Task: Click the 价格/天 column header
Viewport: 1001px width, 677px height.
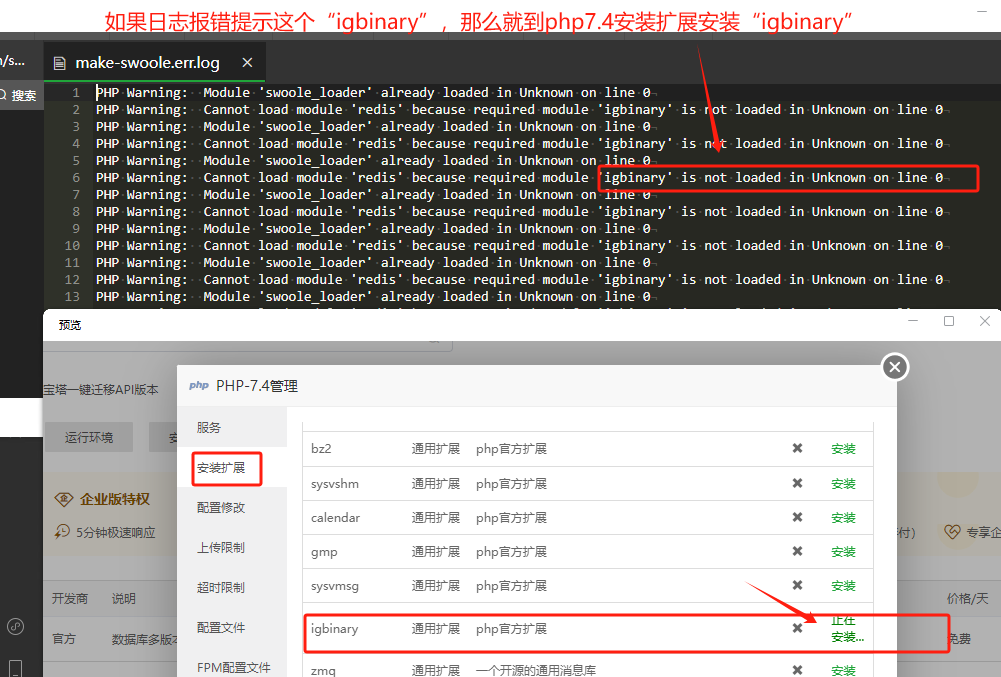Action: [x=967, y=598]
